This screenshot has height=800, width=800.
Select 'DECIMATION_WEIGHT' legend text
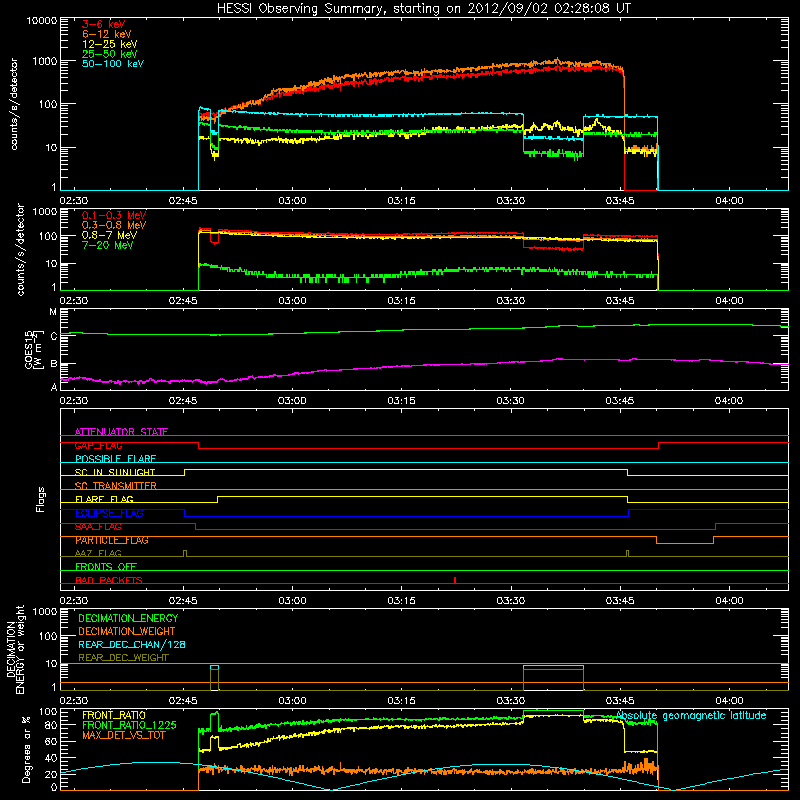pos(127,631)
